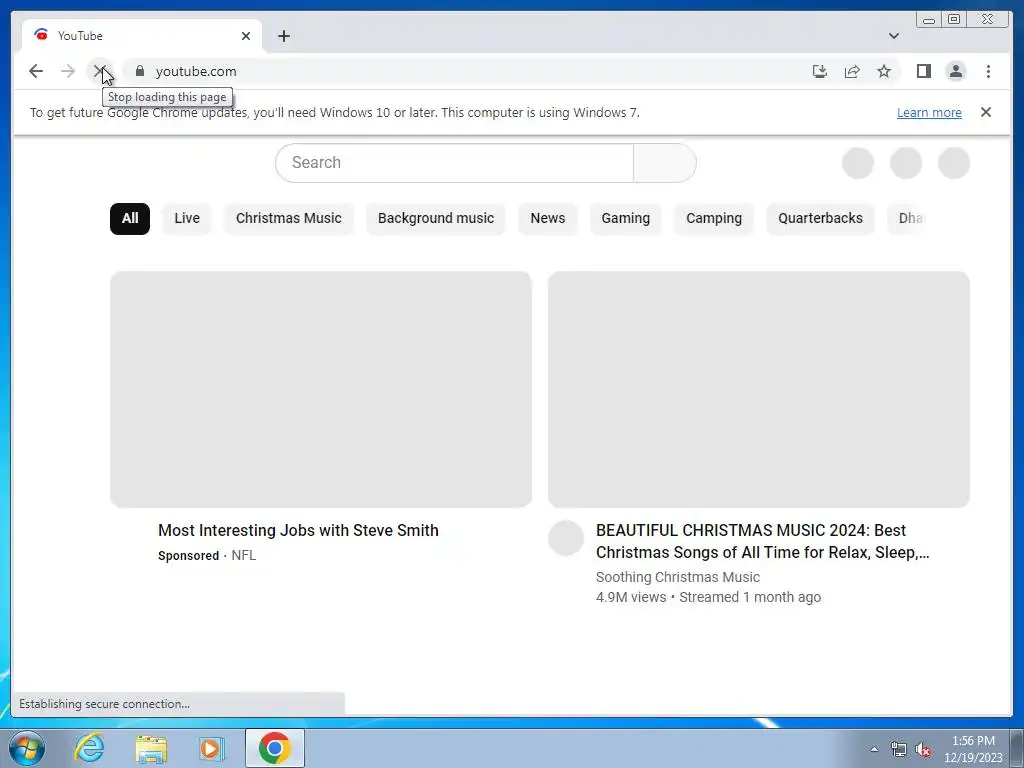Open the Steve Smith sponsored video thumbnail
The image size is (1024, 768).
(x=321, y=389)
